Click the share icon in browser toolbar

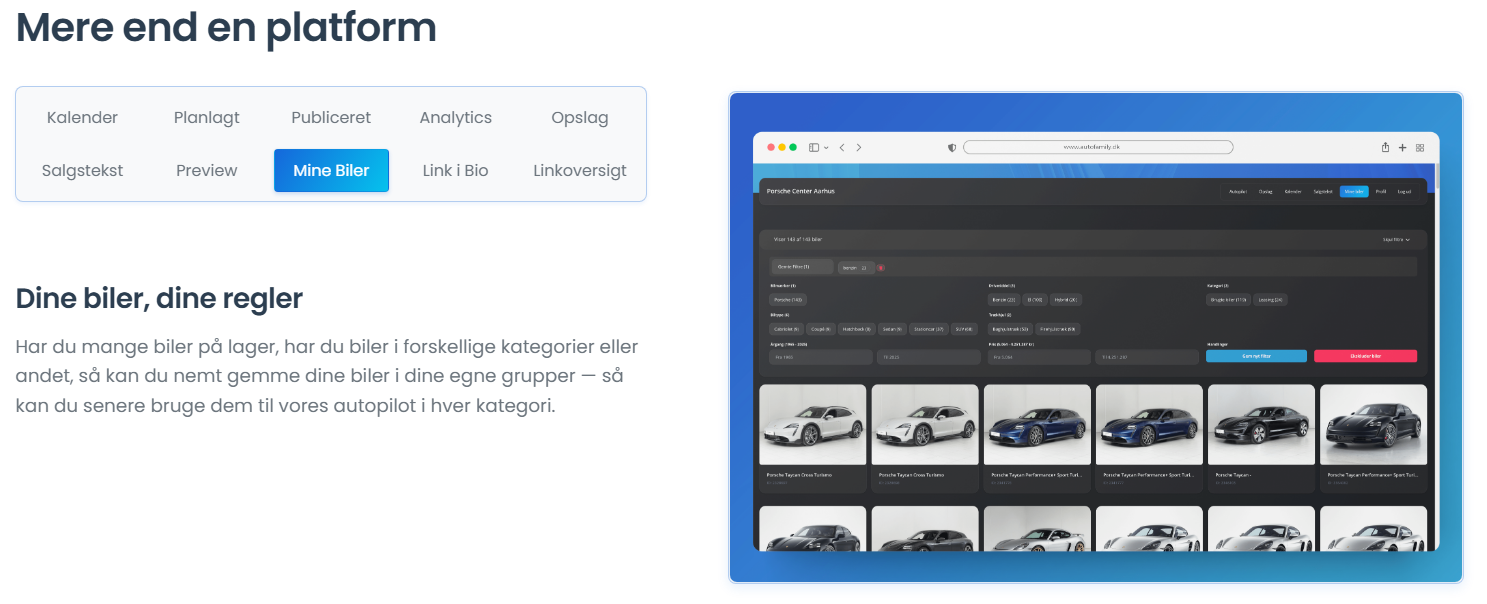click(x=1385, y=147)
